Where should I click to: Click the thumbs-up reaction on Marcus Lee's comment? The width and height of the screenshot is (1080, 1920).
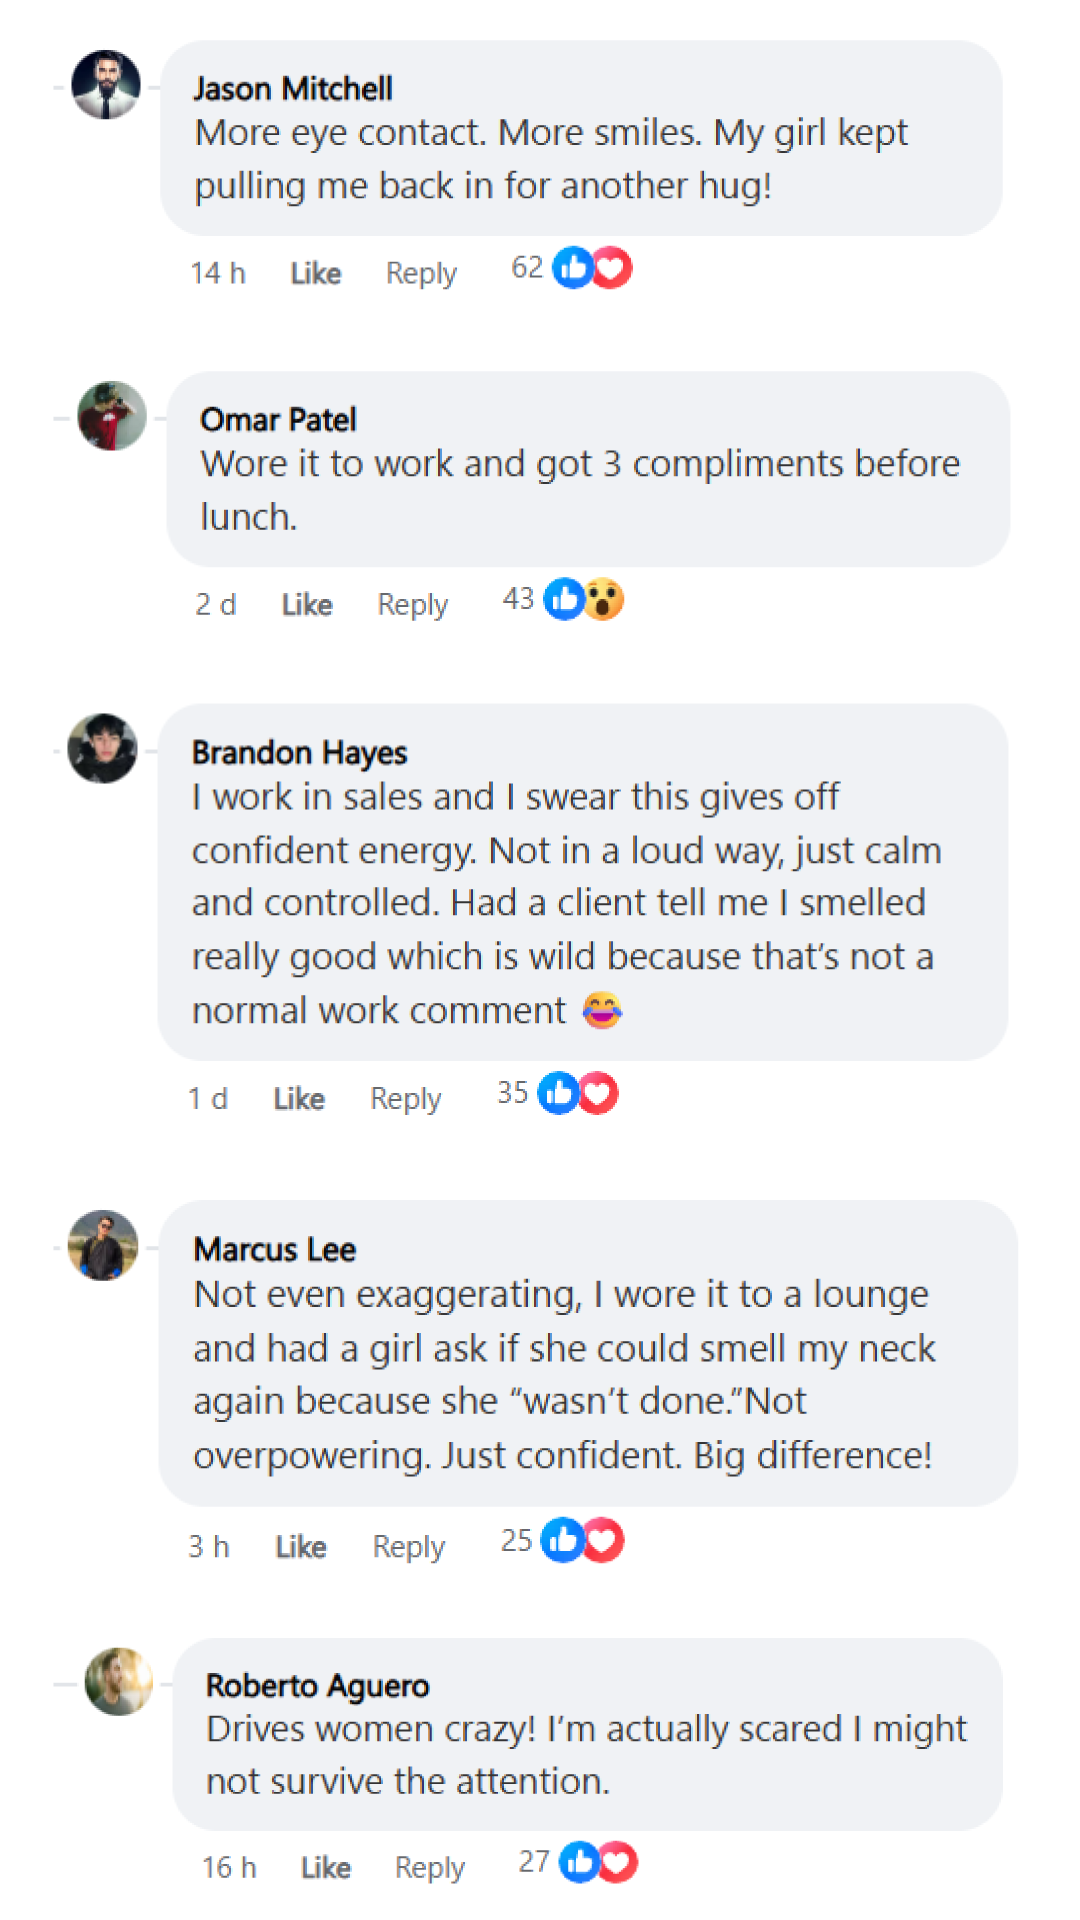pyautogui.click(x=562, y=1540)
